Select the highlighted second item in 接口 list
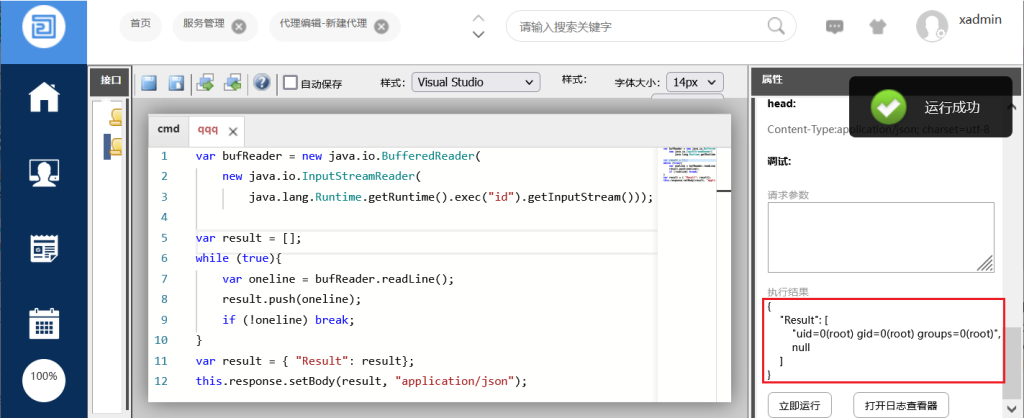 click(x=114, y=146)
